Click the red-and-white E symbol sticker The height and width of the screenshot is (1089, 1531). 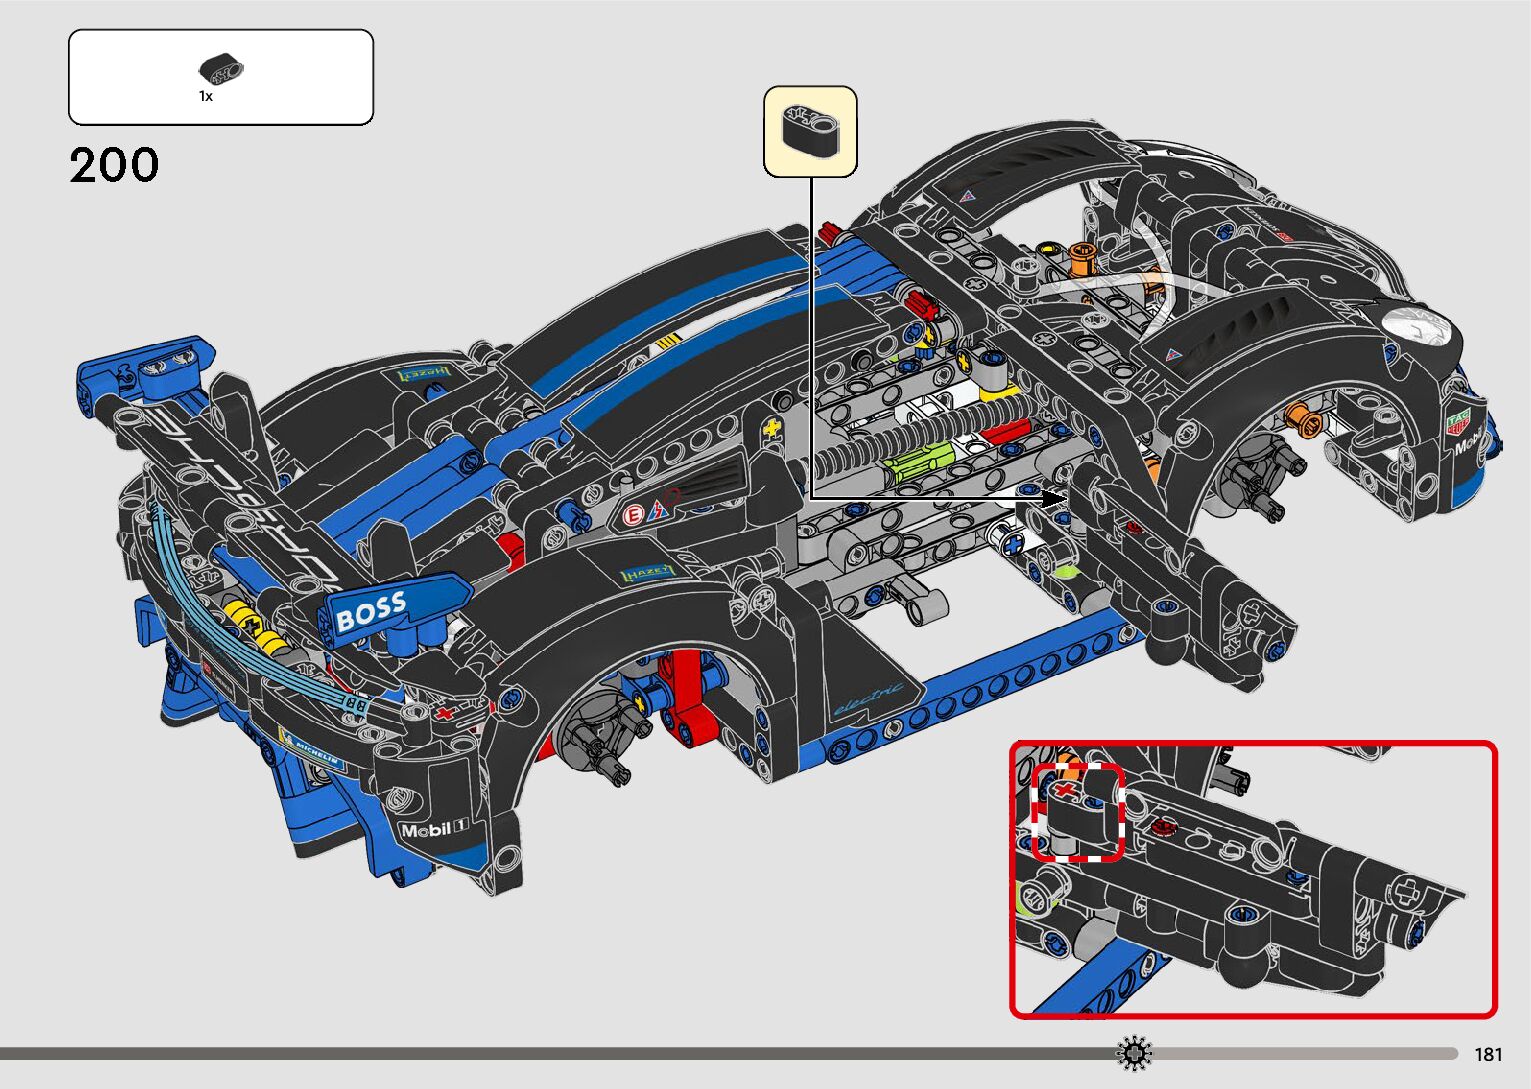tap(632, 516)
